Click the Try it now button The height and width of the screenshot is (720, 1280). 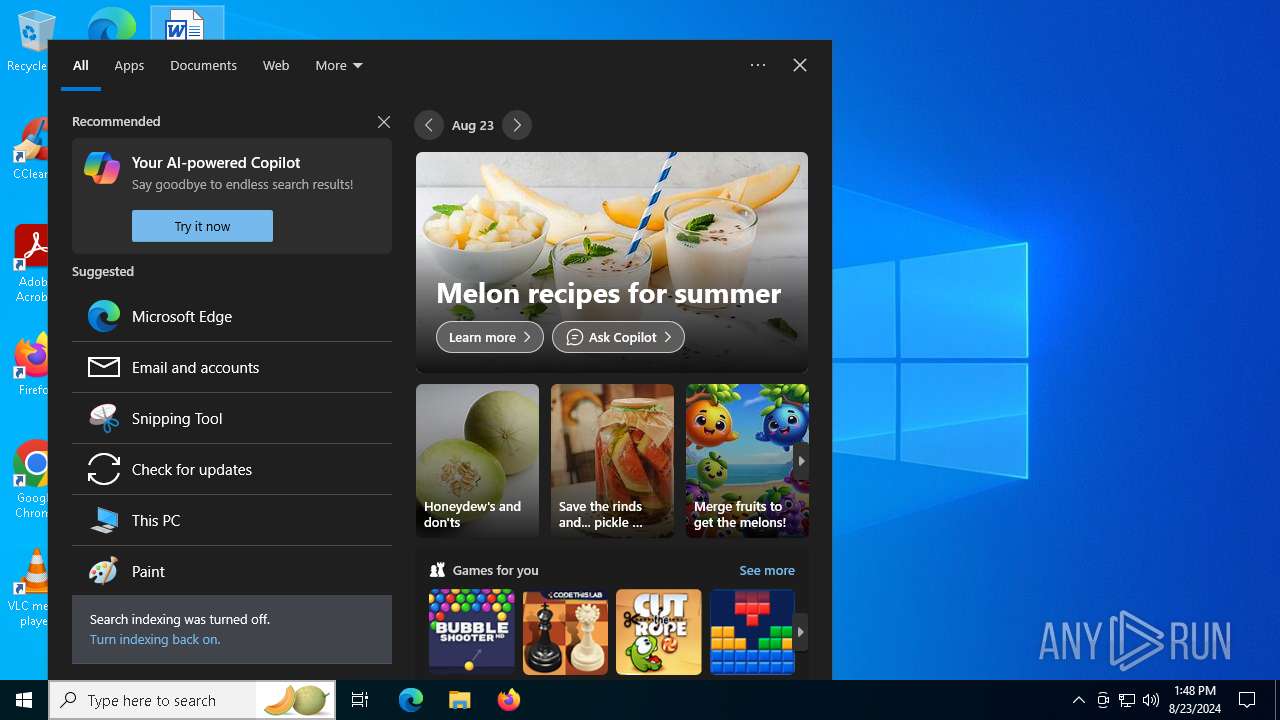[x=202, y=226]
